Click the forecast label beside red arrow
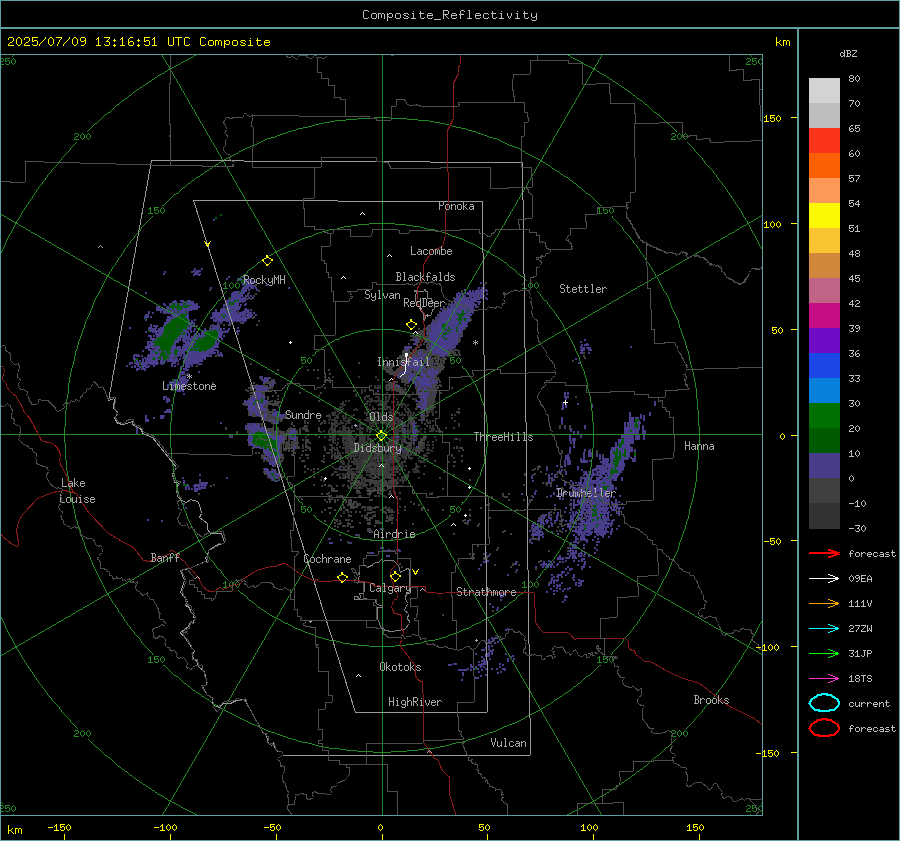The height and width of the screenshot is (841, 900). click(x=872, y=553)
